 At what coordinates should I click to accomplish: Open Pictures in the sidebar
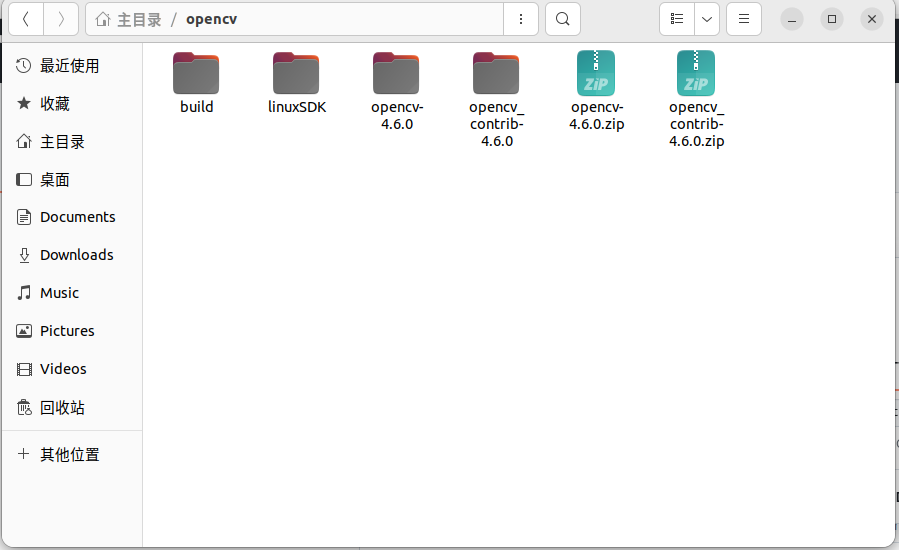pos(67,331)
